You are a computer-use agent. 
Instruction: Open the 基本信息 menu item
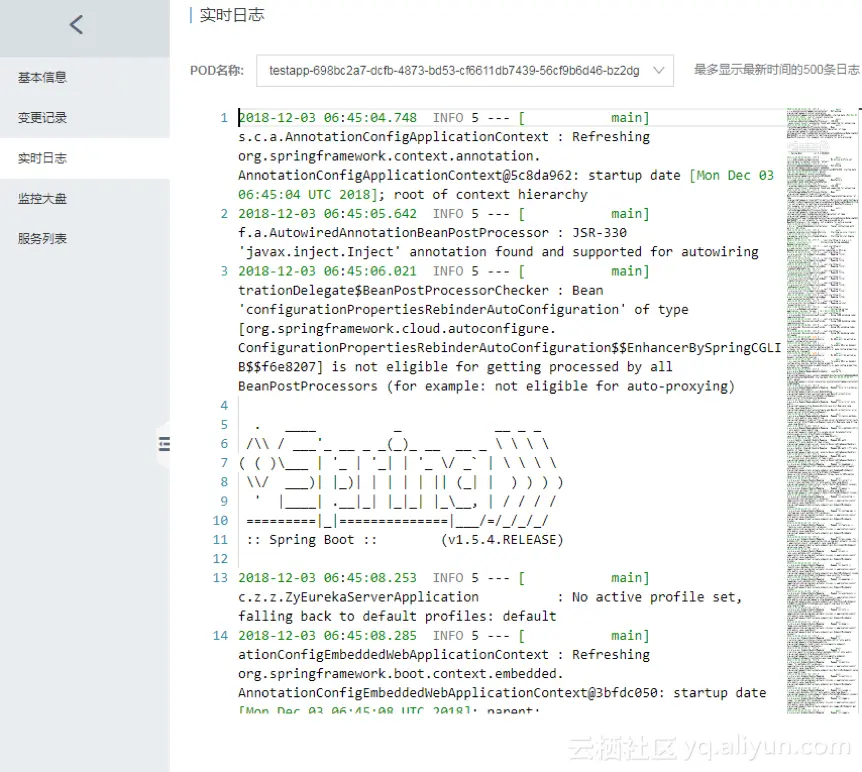coord(42,78)
